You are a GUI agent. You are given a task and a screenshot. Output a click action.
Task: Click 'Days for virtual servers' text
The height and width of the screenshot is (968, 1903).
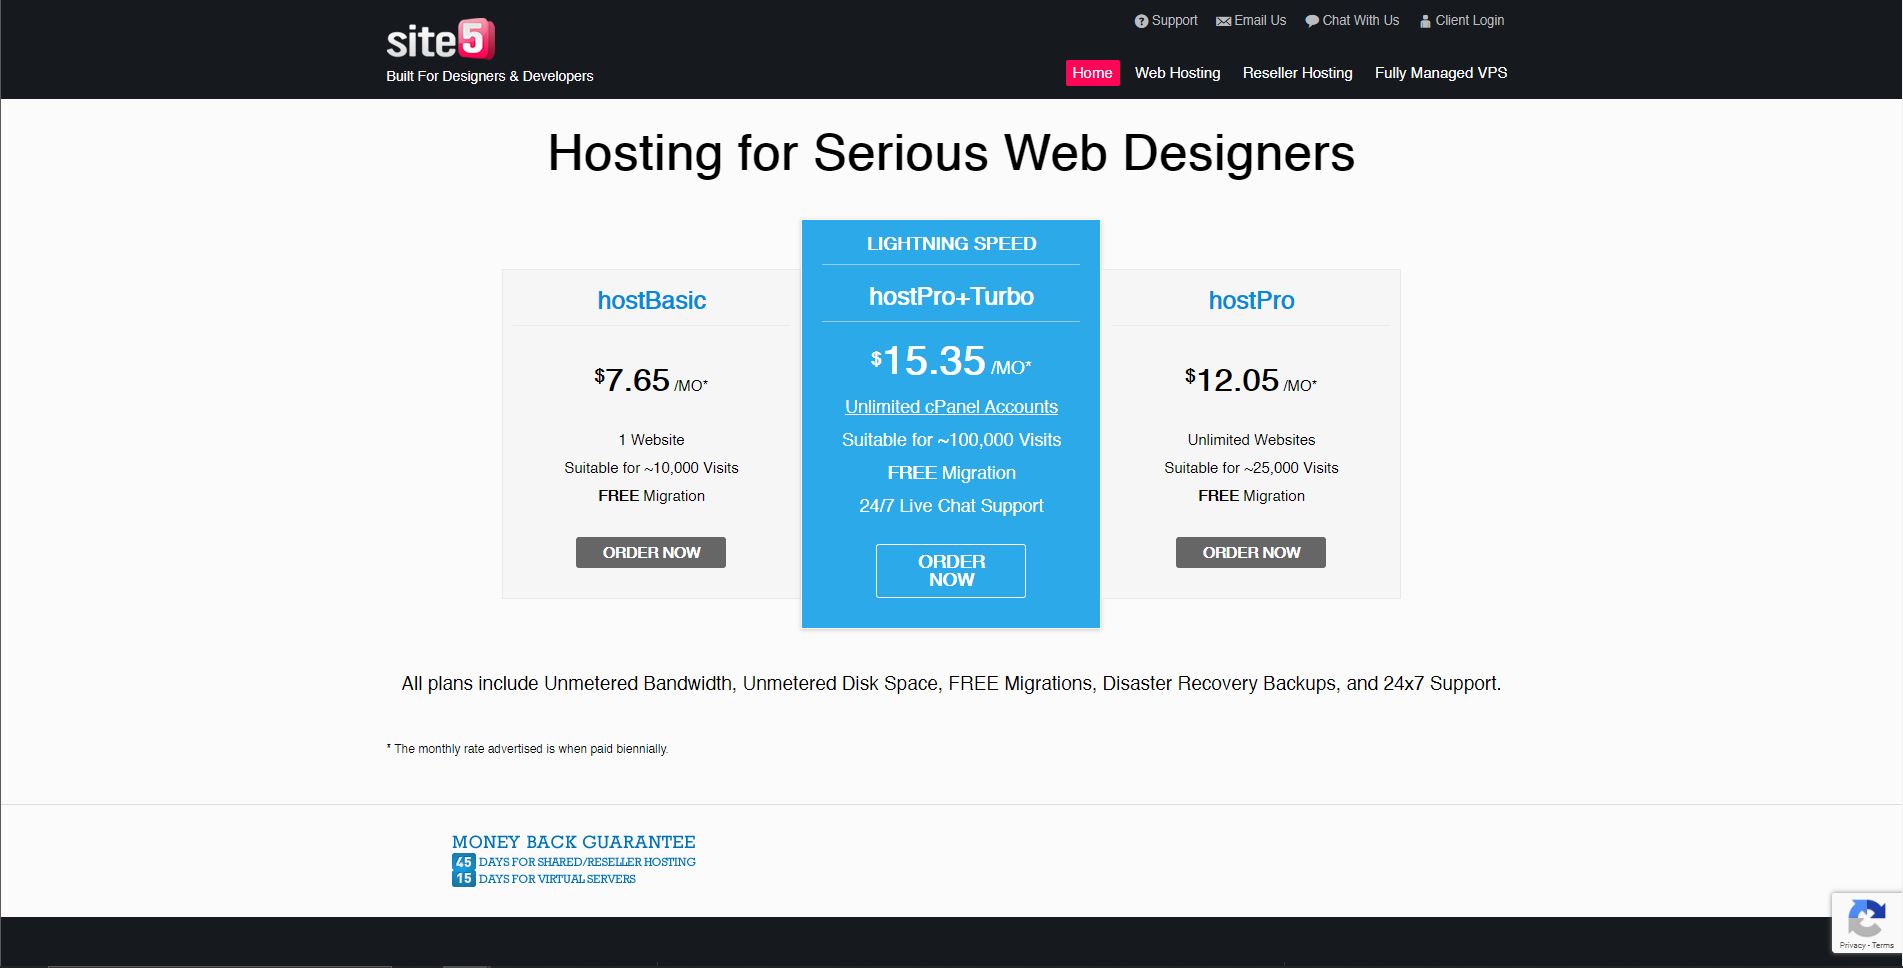click(557, 879)
